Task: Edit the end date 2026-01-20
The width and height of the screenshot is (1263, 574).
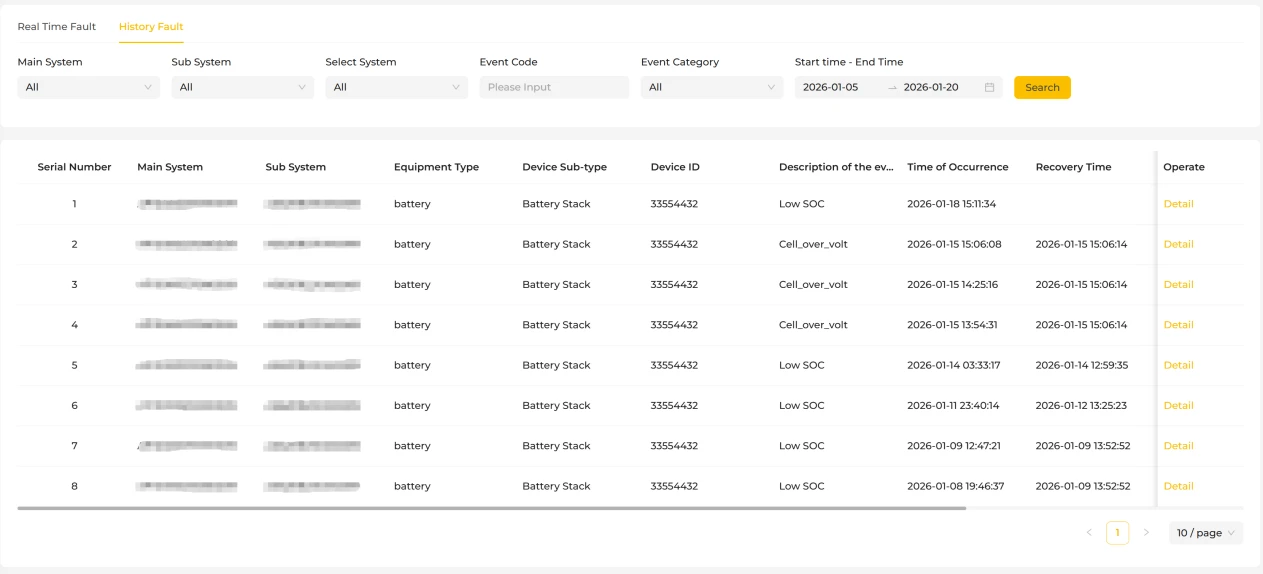Action: 931,87
